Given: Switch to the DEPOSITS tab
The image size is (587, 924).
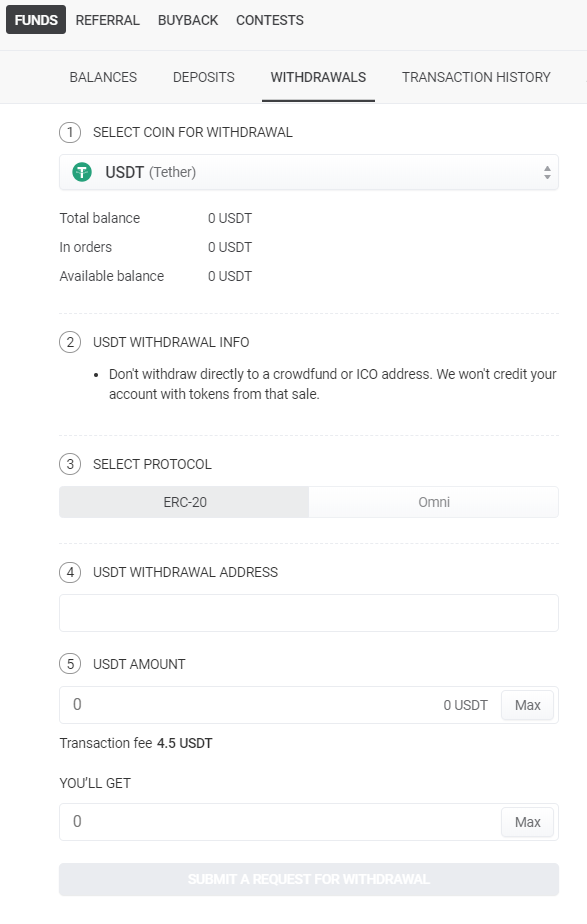Looking at the screenshot, I should (x=203, y=77).
